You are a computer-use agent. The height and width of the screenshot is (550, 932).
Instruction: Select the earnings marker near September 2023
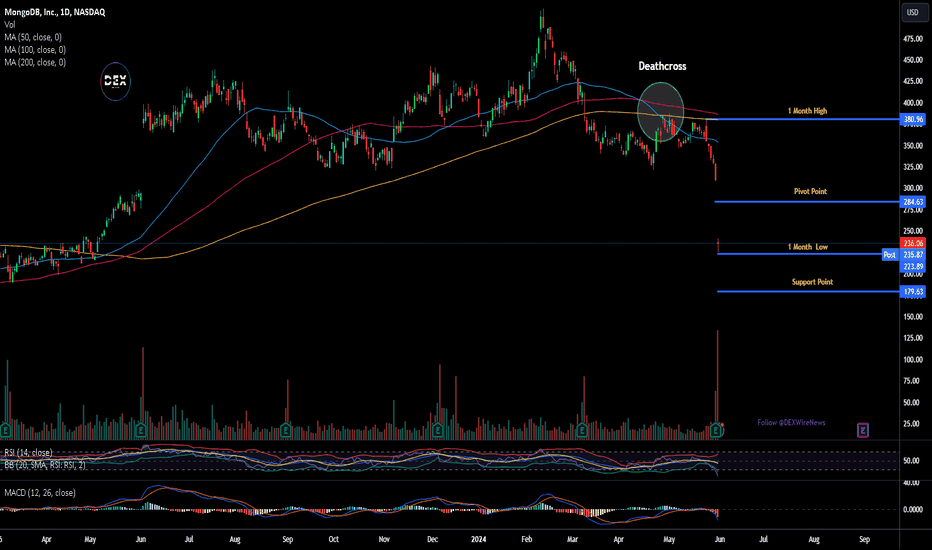286,430
